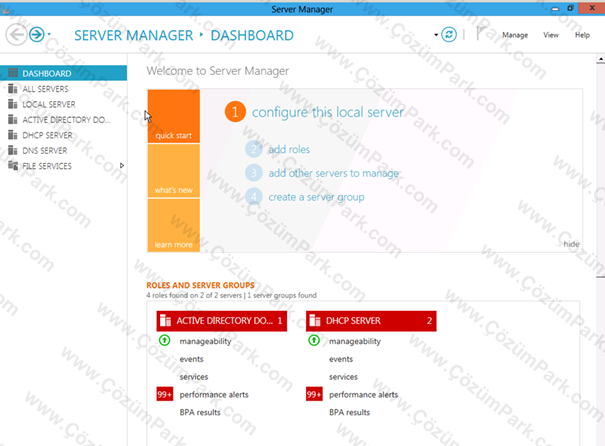The width and height of the screenshot is (605, 446).
Task: Click the 99+ badge under Active Directory
Action: (x=165, y=394)
